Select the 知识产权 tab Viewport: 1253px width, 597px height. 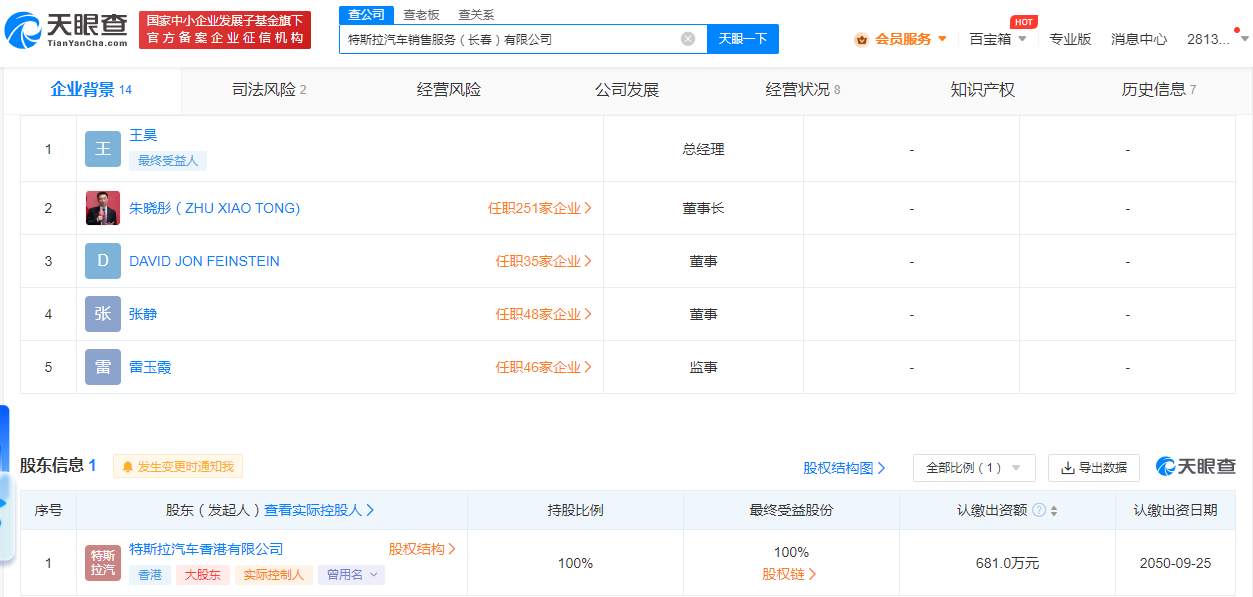[x=982, y=90]
